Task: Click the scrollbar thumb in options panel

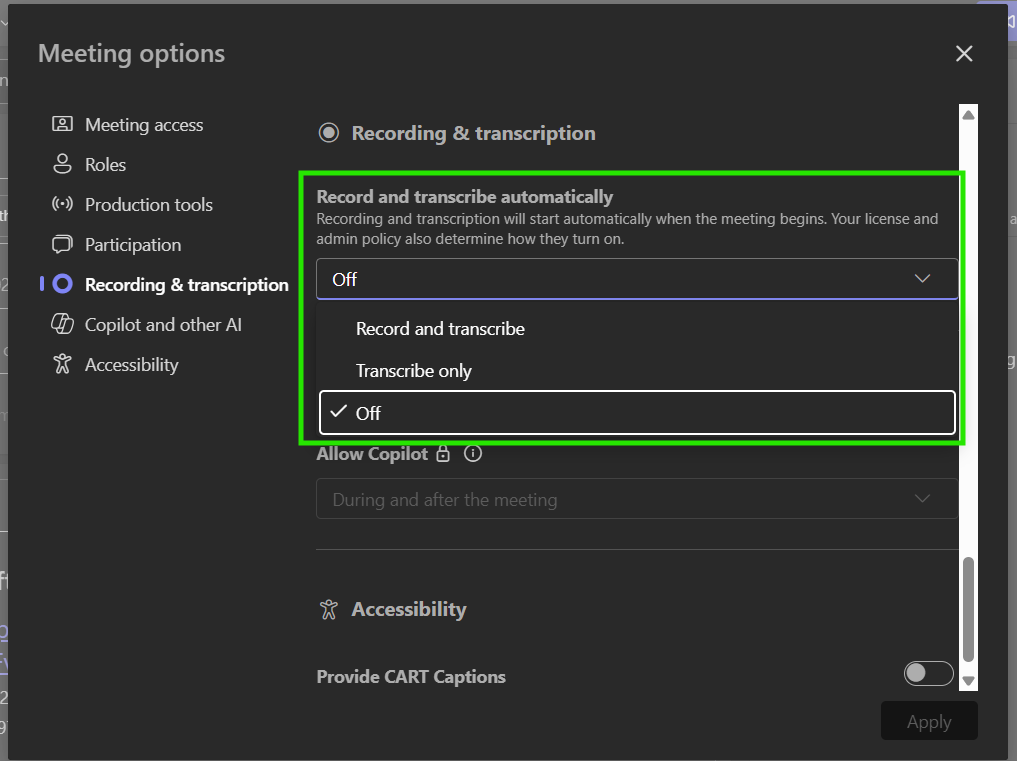Action: tap(968, 609)
